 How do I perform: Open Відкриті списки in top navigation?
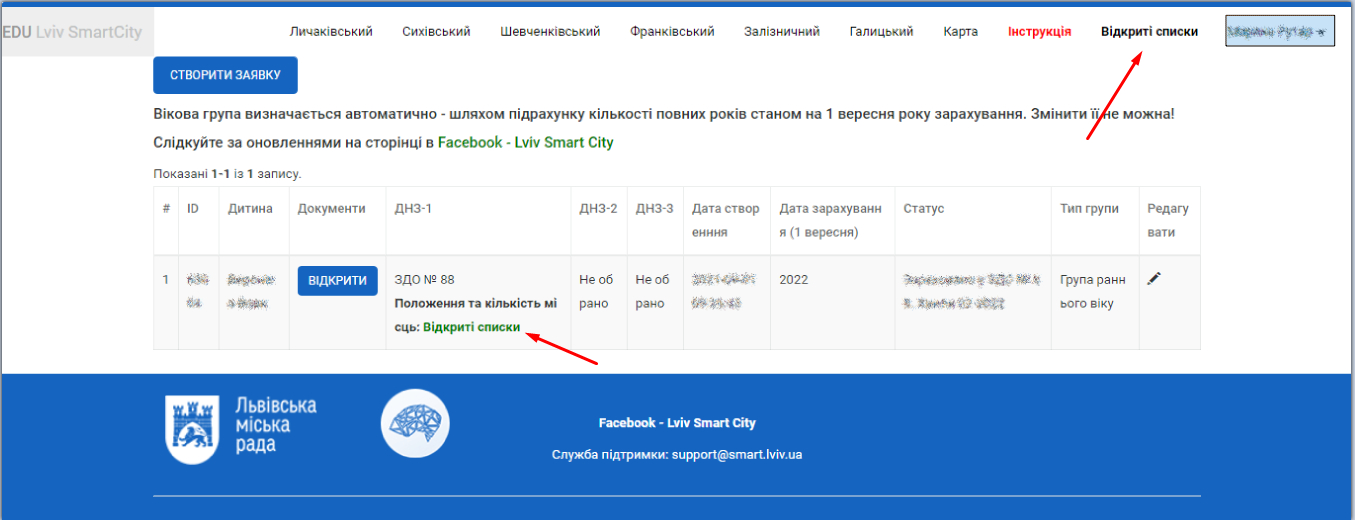(x=1149, y=32)
